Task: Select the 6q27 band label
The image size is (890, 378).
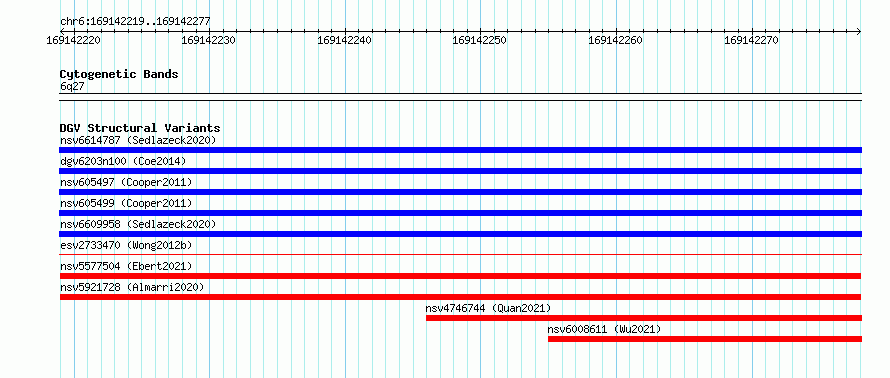Action: tap(72, 86)
